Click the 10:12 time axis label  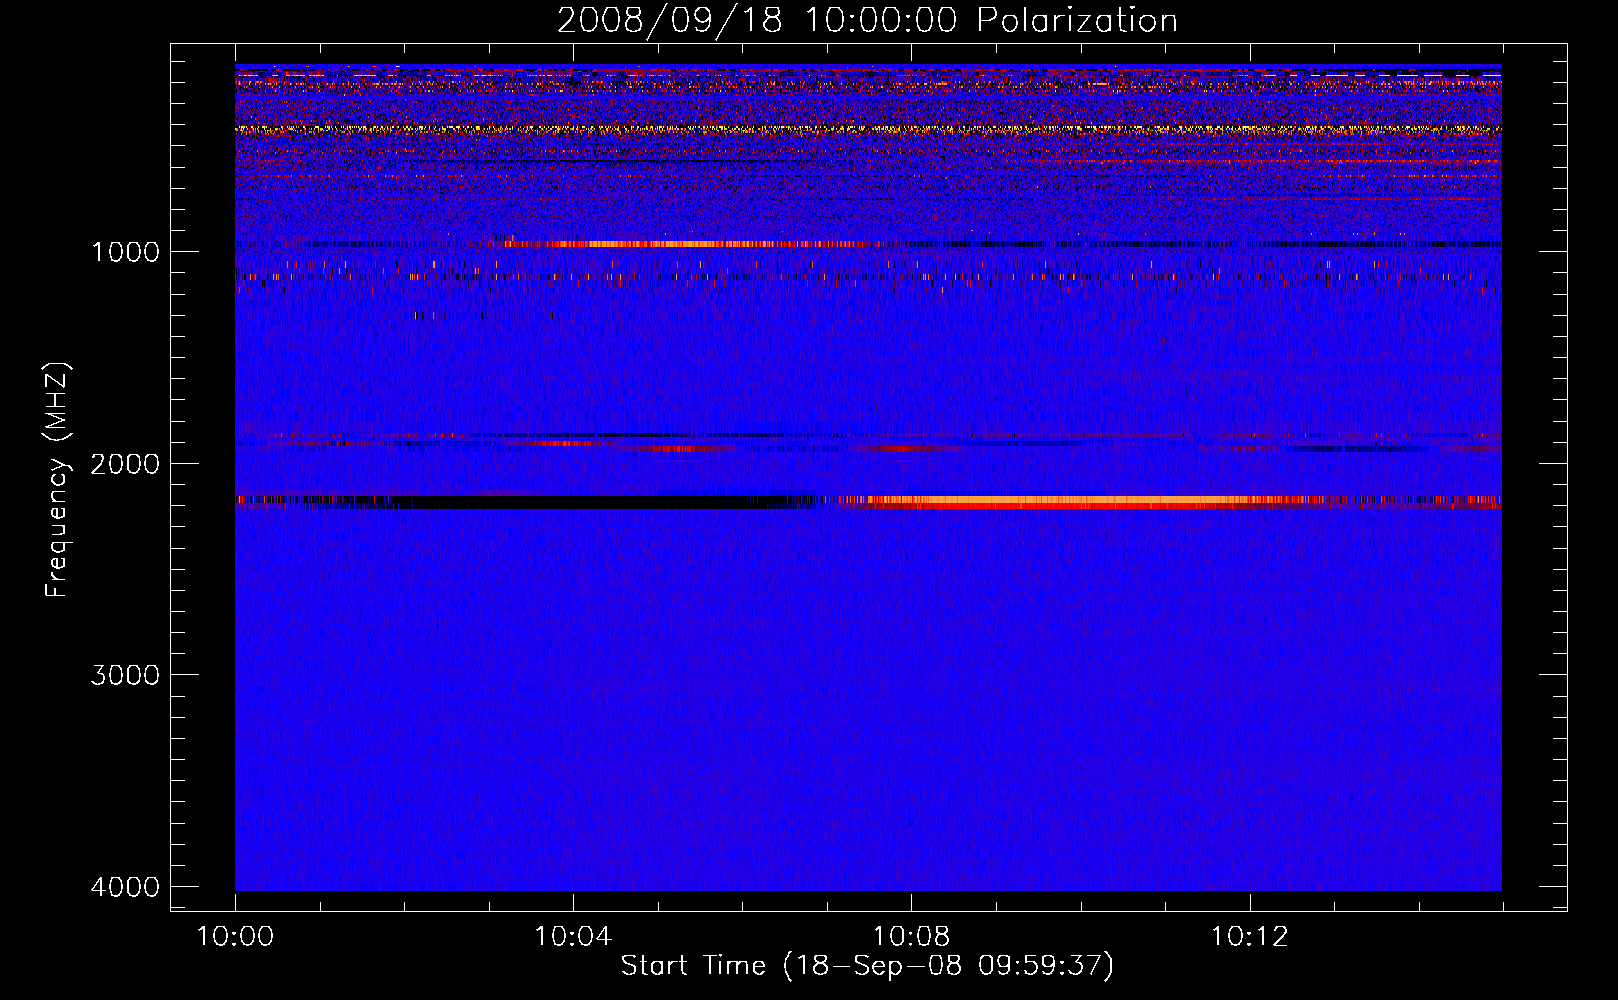[x=1249, y=937]
